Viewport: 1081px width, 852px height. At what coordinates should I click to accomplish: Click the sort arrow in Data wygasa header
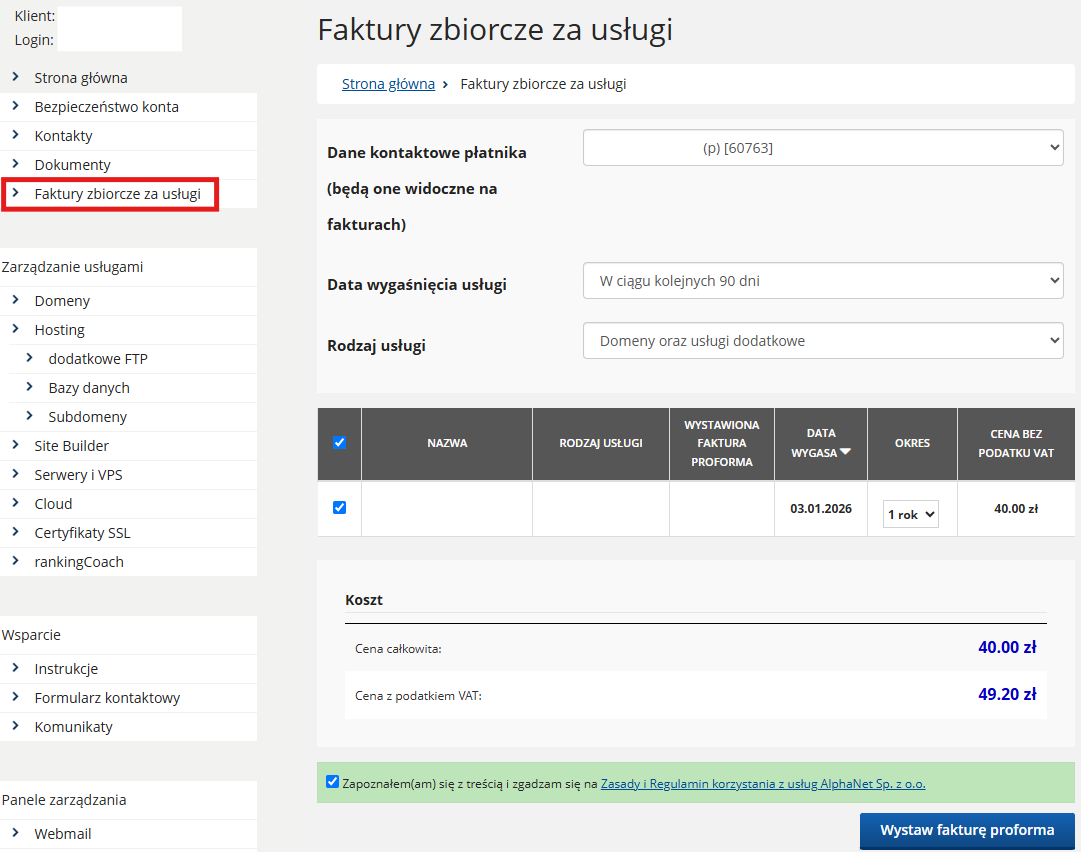click(846, 452)
